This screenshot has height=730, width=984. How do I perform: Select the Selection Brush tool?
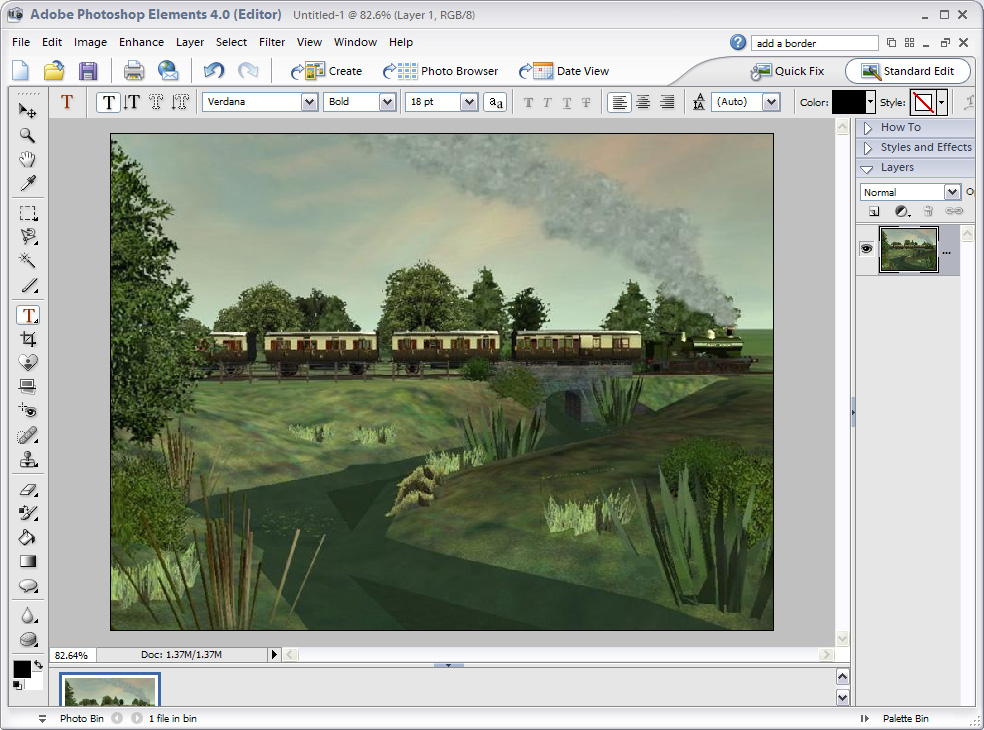[28, 285]
